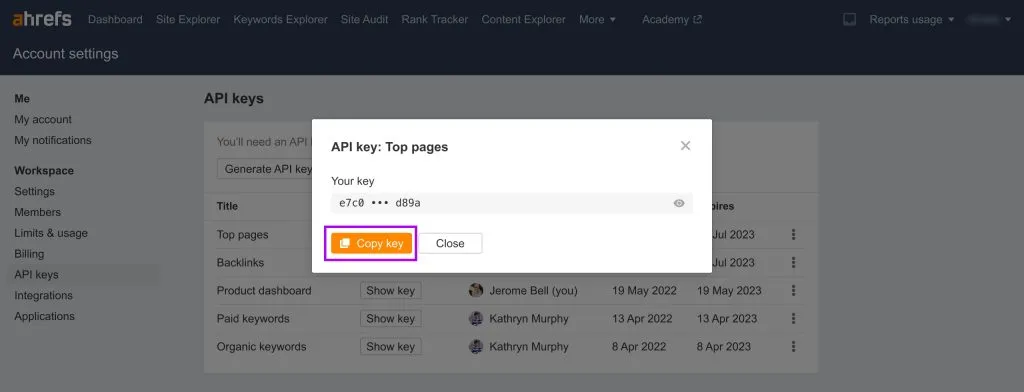Click the 8 Apr 2023 expiry date
This screenshot has width=1024, height=392.
click(x=724, y=347)
